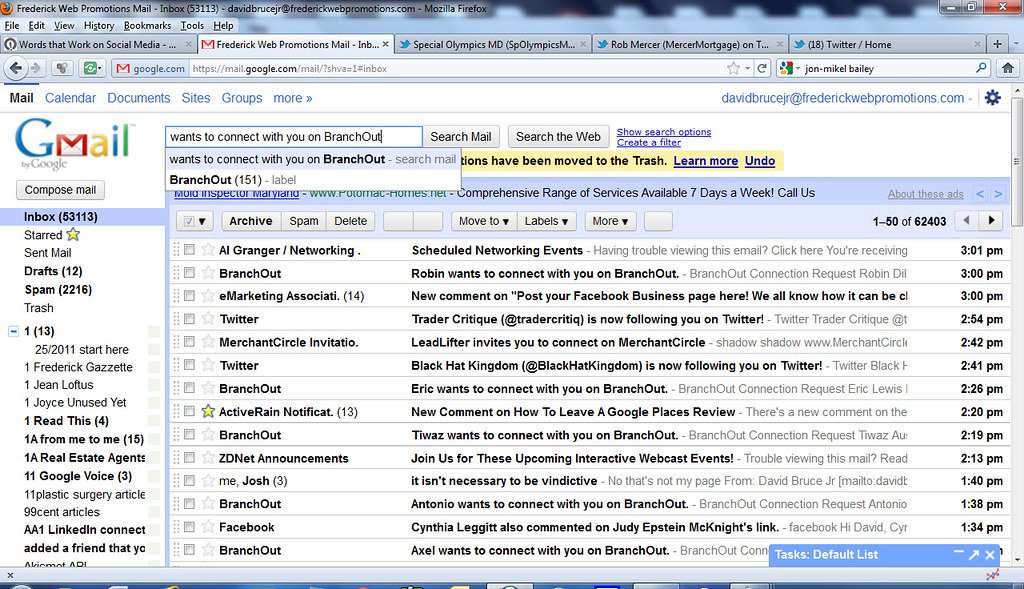The height and width of the screenshot is (589, 1024).
Task: Open the Move to dropdown
Action: (483, 221)
